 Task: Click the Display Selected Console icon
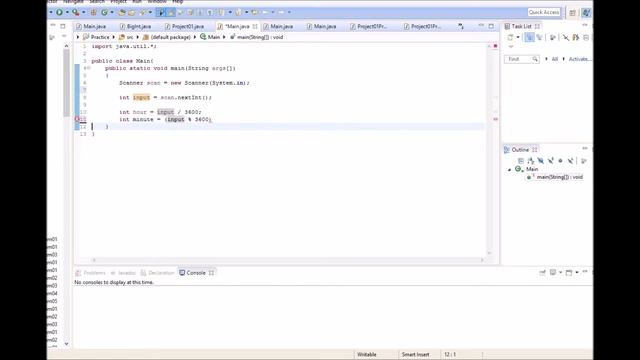pos(553,273)
